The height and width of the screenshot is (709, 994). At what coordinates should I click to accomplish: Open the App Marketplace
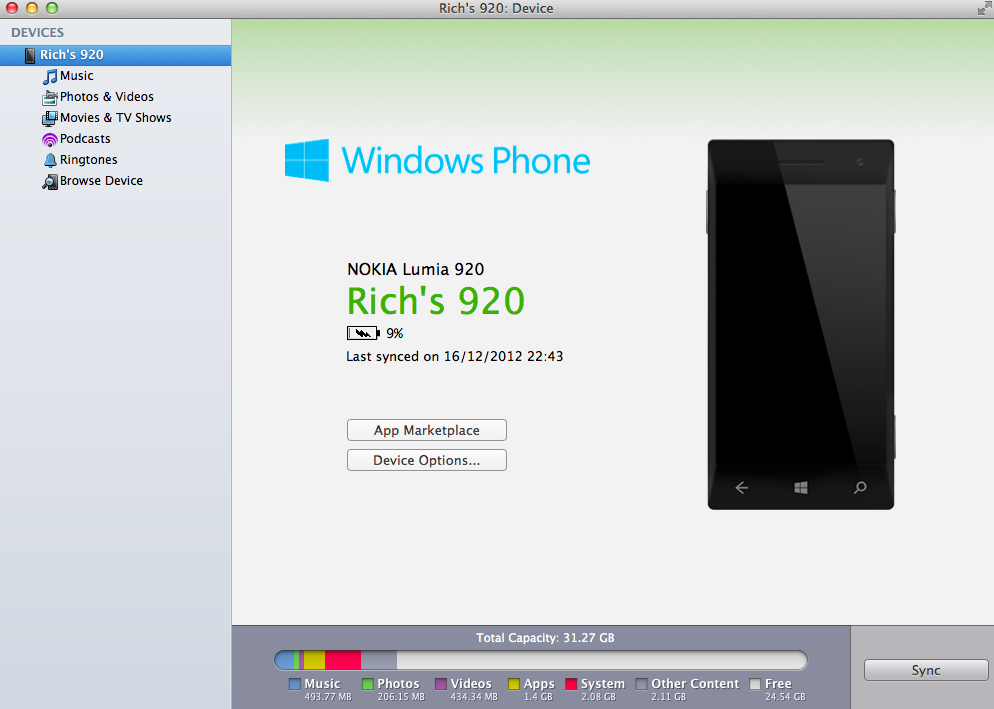point(426,429)
